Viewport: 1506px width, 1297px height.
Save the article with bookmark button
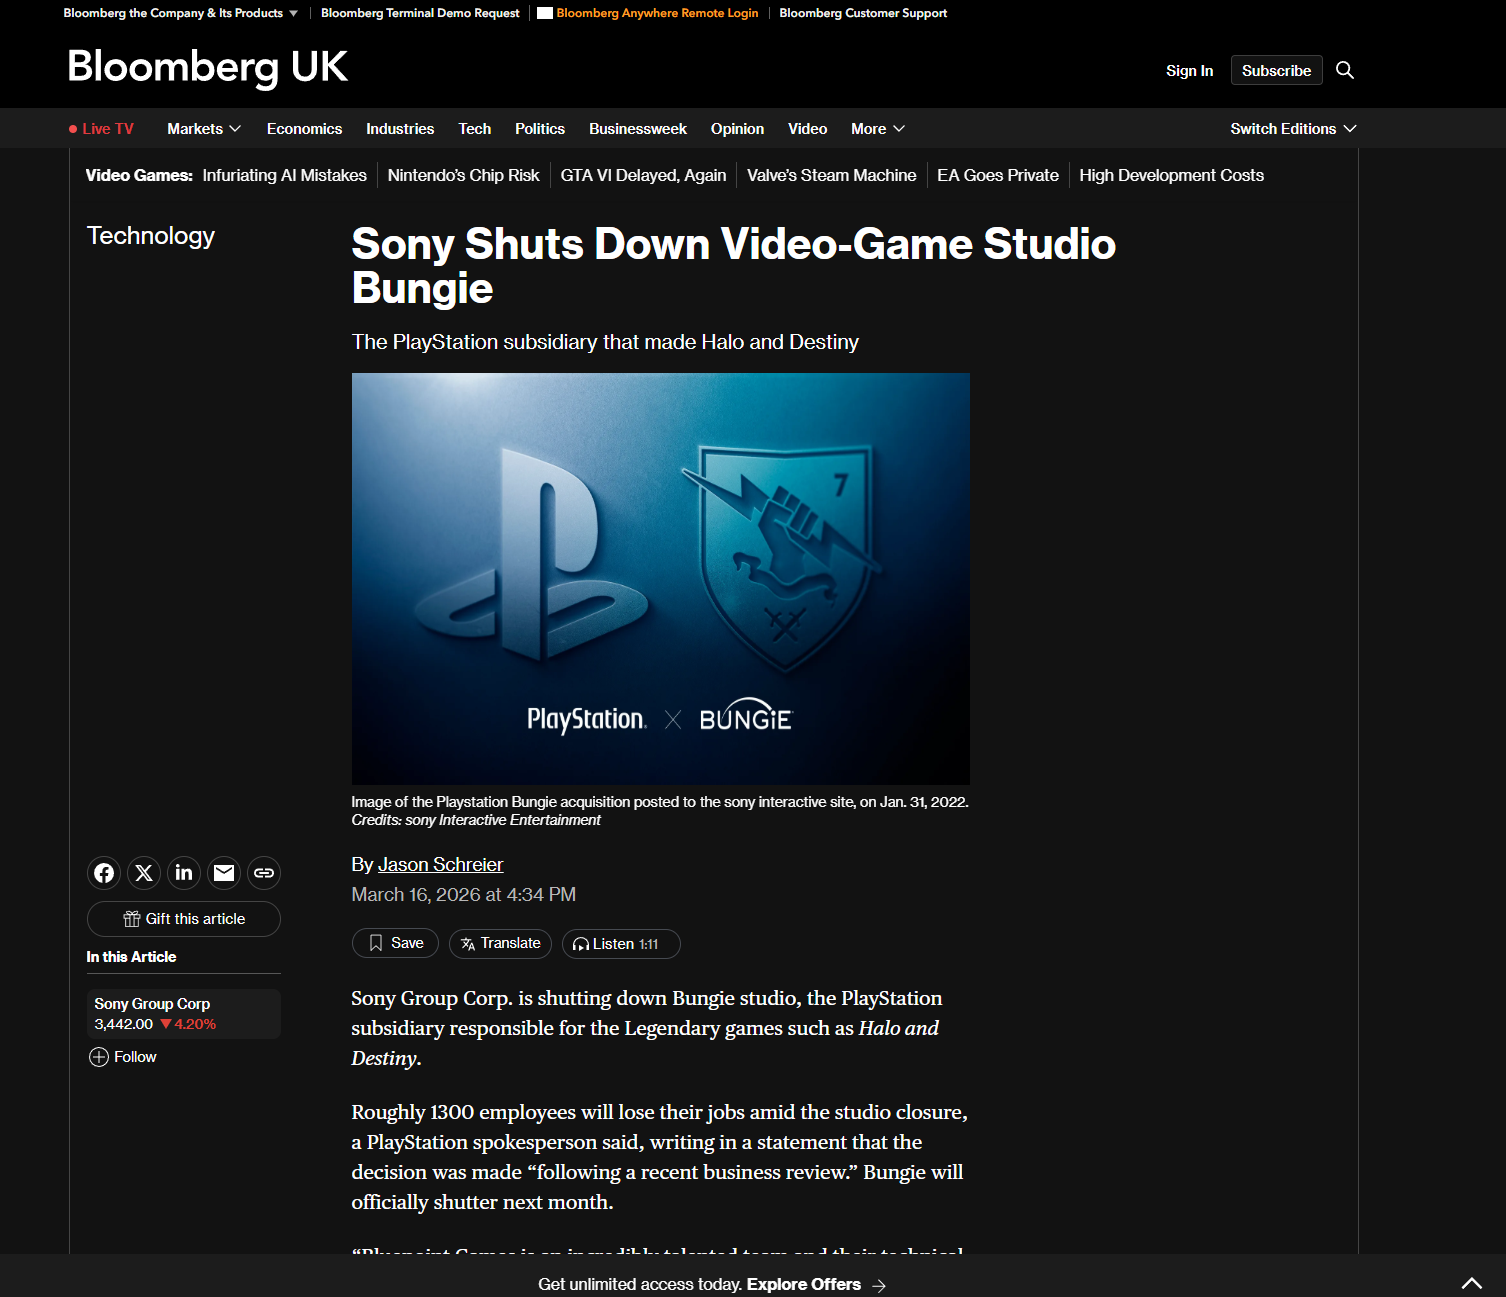(x=395, y=943)
